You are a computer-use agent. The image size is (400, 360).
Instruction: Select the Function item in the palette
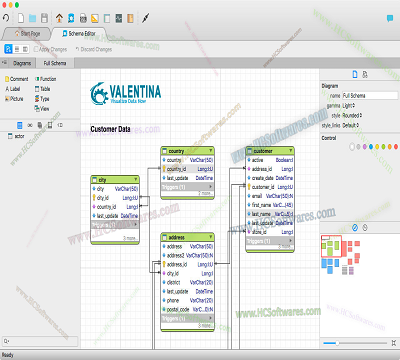[x=46, y=79]
